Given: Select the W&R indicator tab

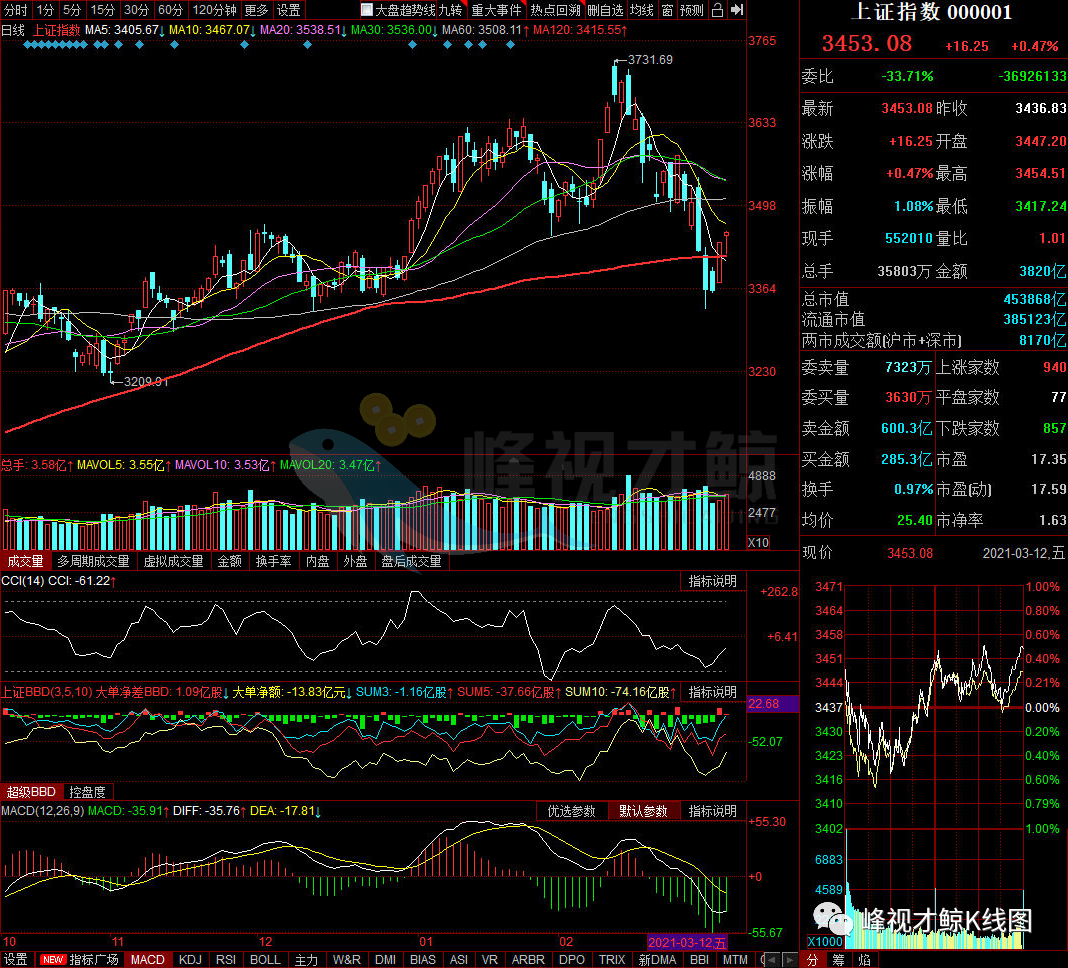Looking at the screenshot, I should tap(347, 960).
